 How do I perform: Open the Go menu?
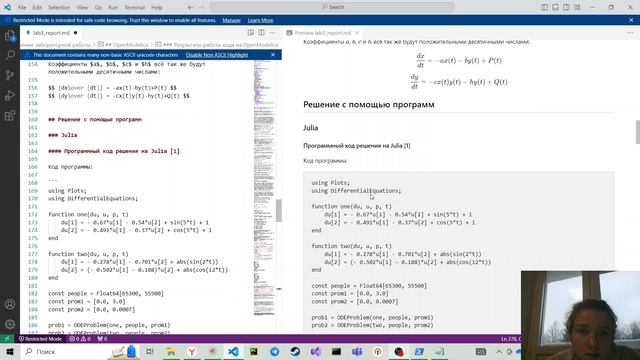click(x=98, y=7)
